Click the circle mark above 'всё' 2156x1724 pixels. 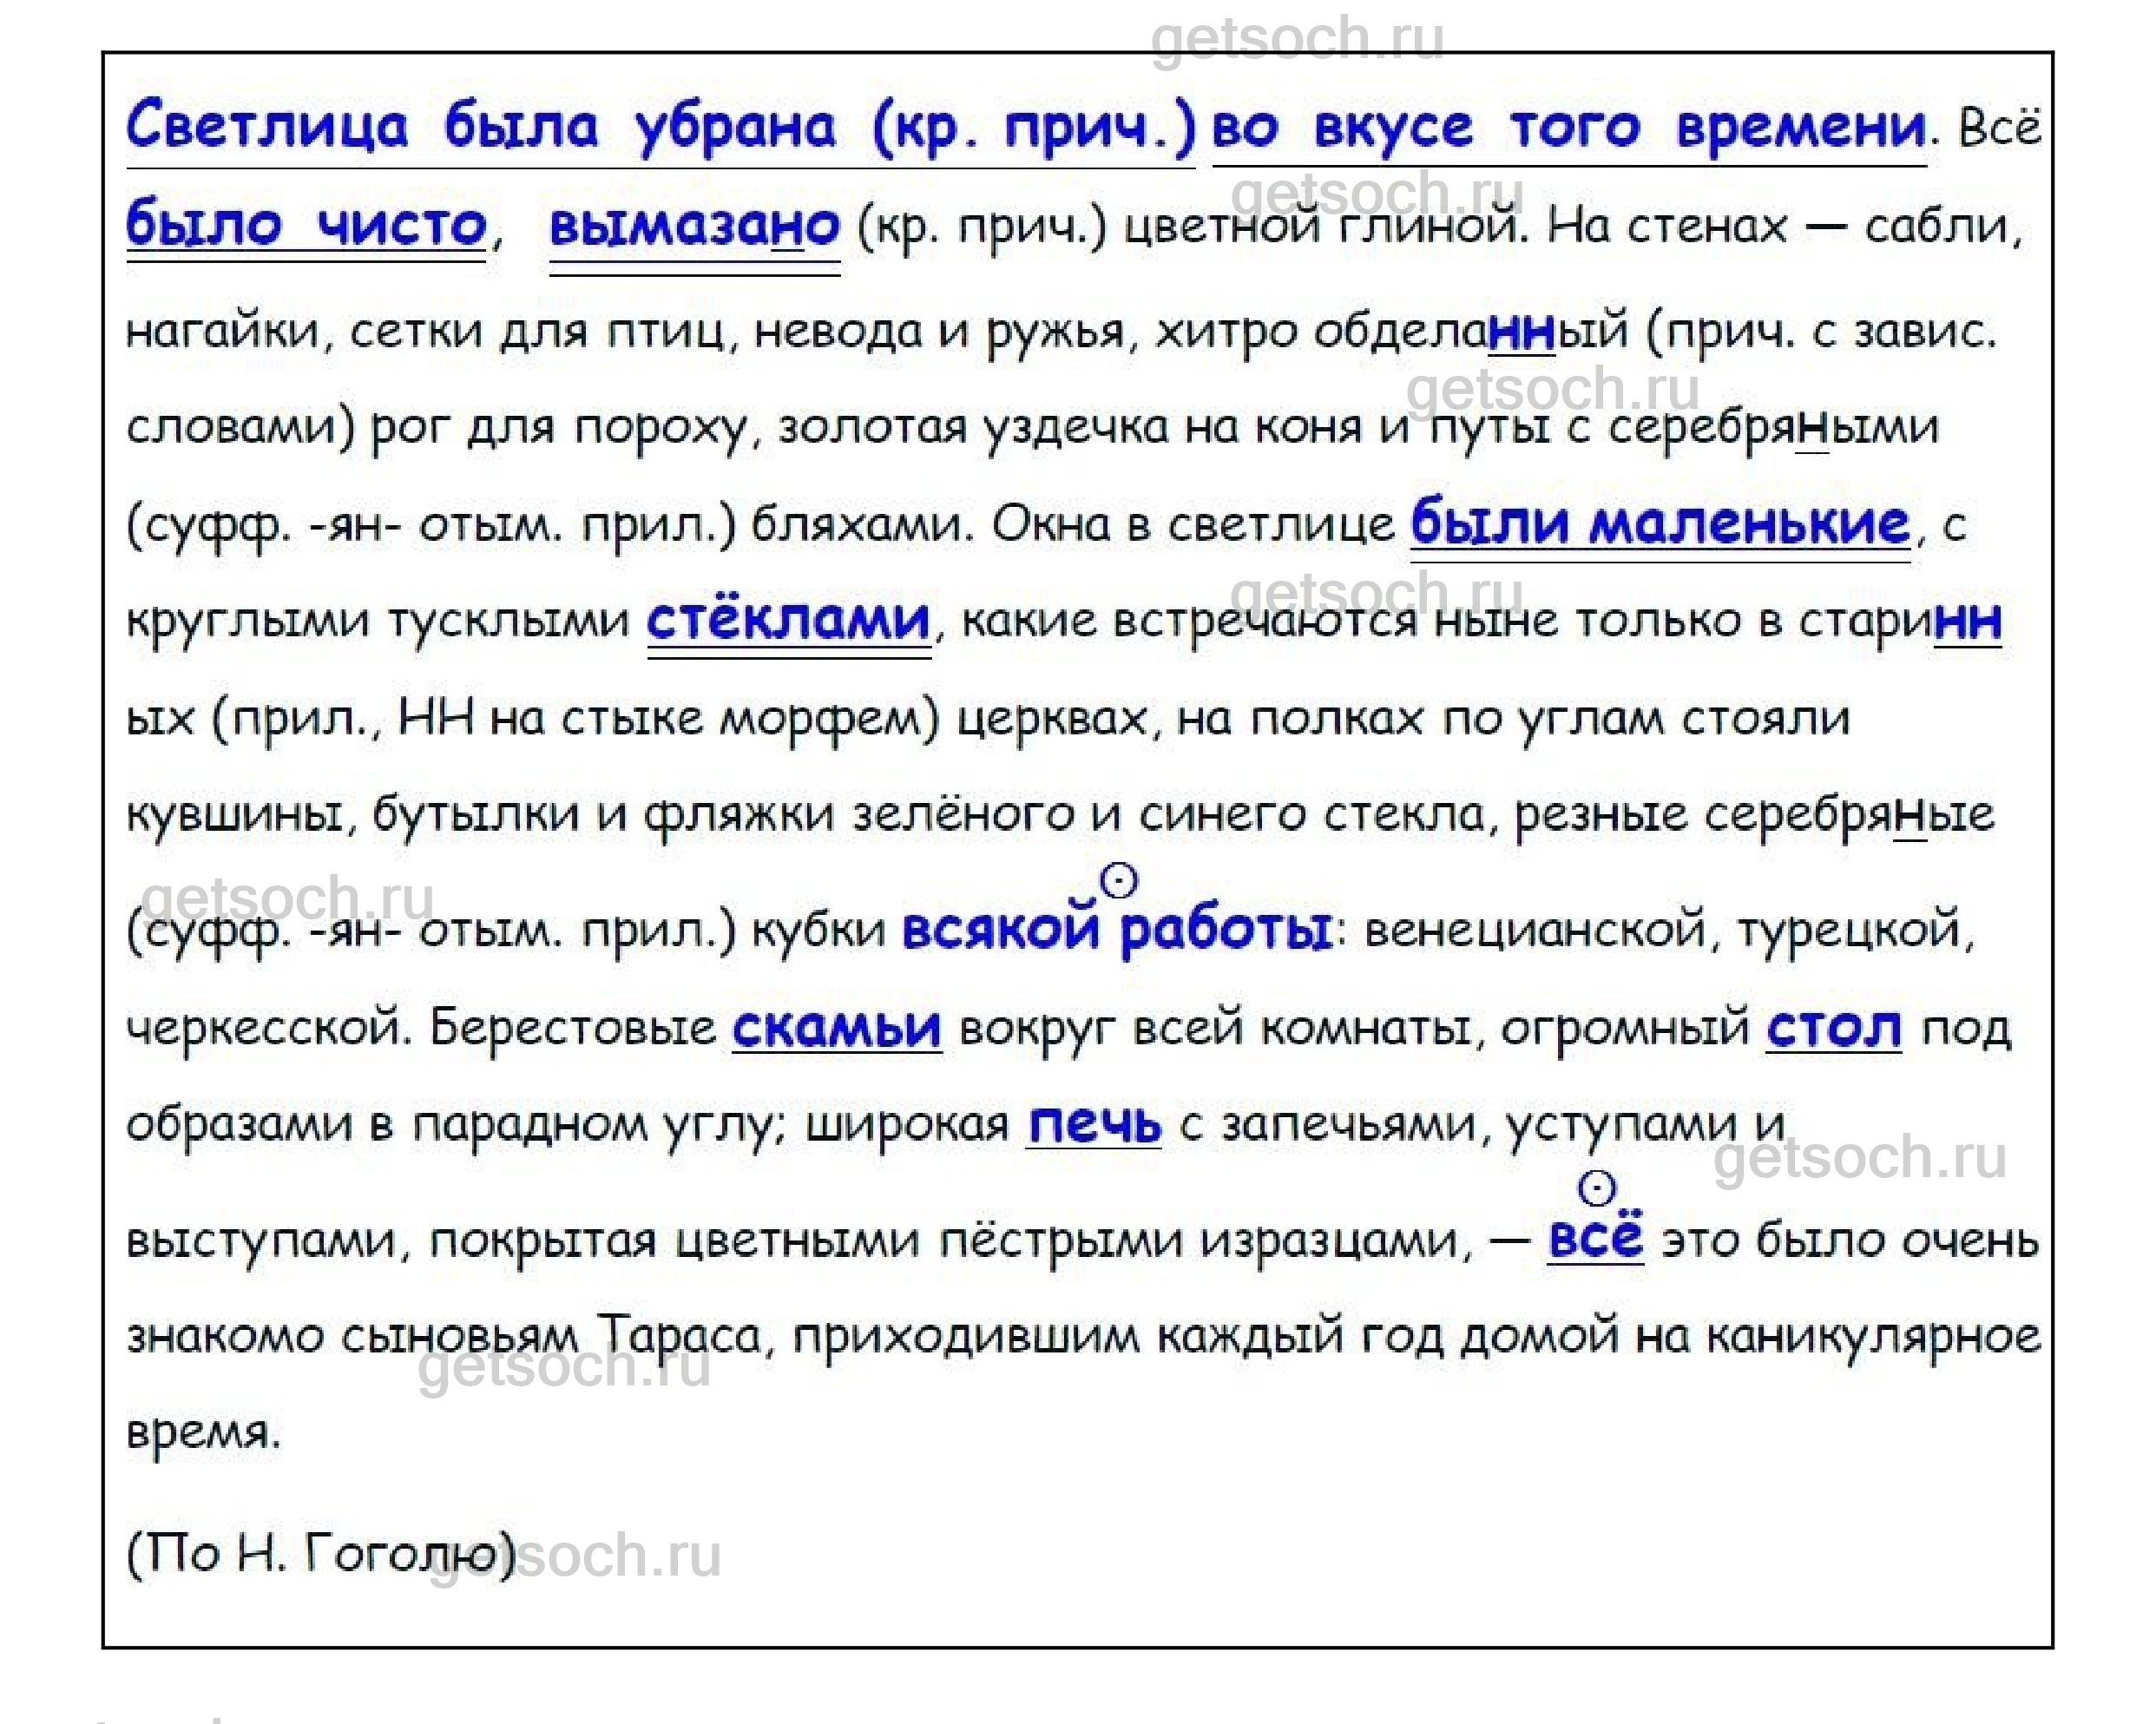1596,1189
